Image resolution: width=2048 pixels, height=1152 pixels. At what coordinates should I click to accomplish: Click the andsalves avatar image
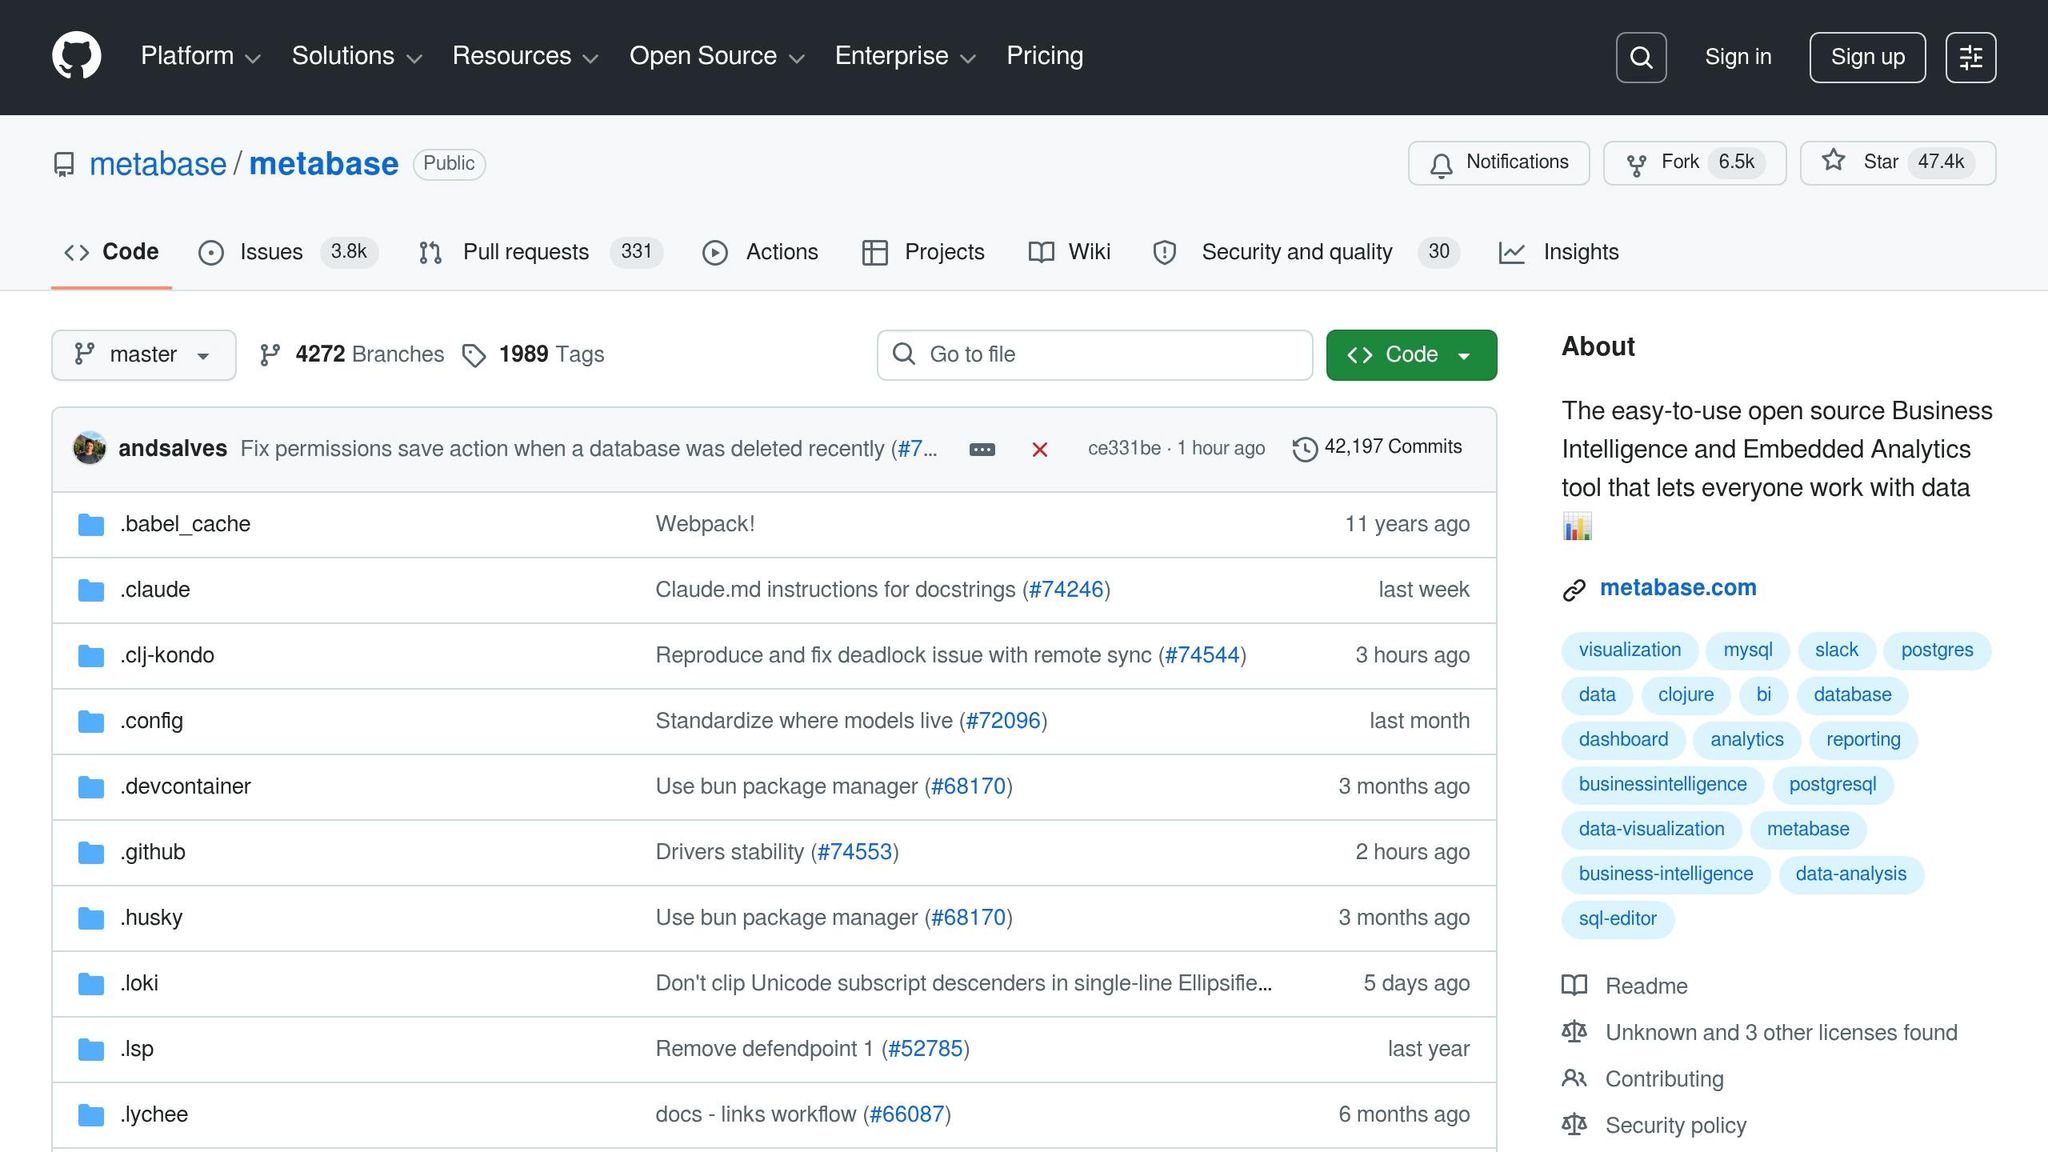click(90, 448)
